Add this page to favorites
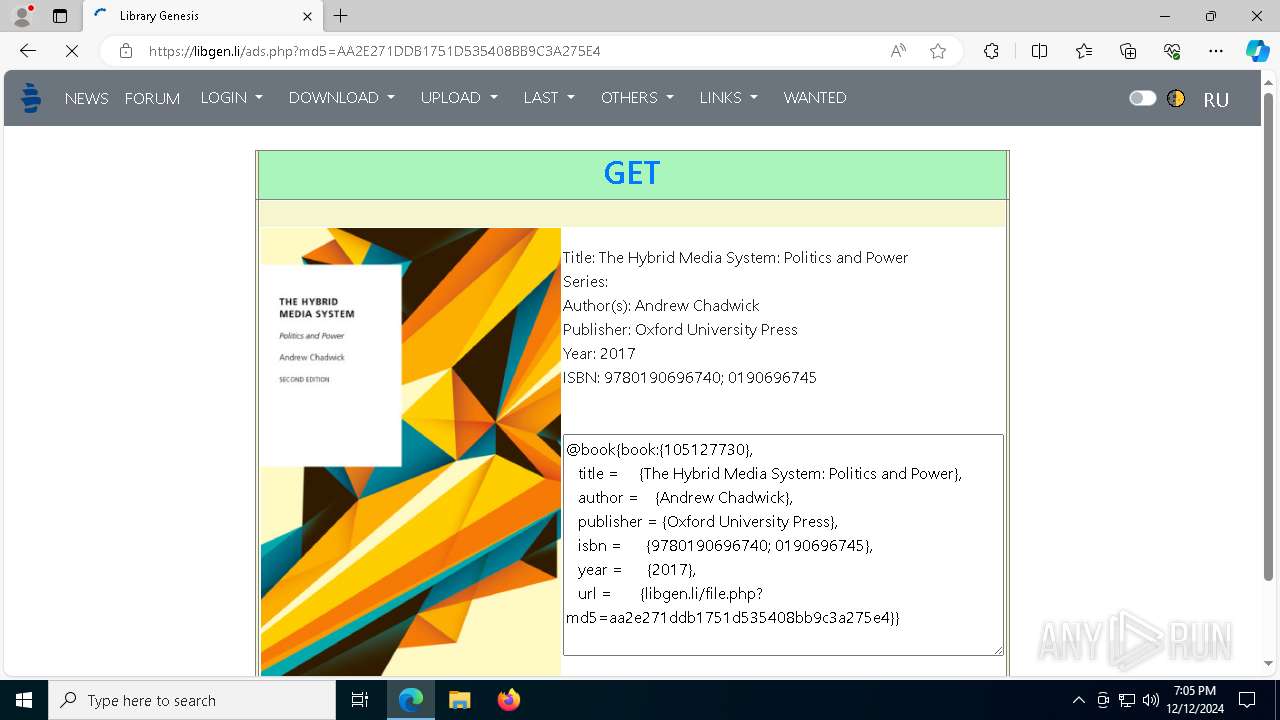 pyautogui.click(x=938, y=51)
